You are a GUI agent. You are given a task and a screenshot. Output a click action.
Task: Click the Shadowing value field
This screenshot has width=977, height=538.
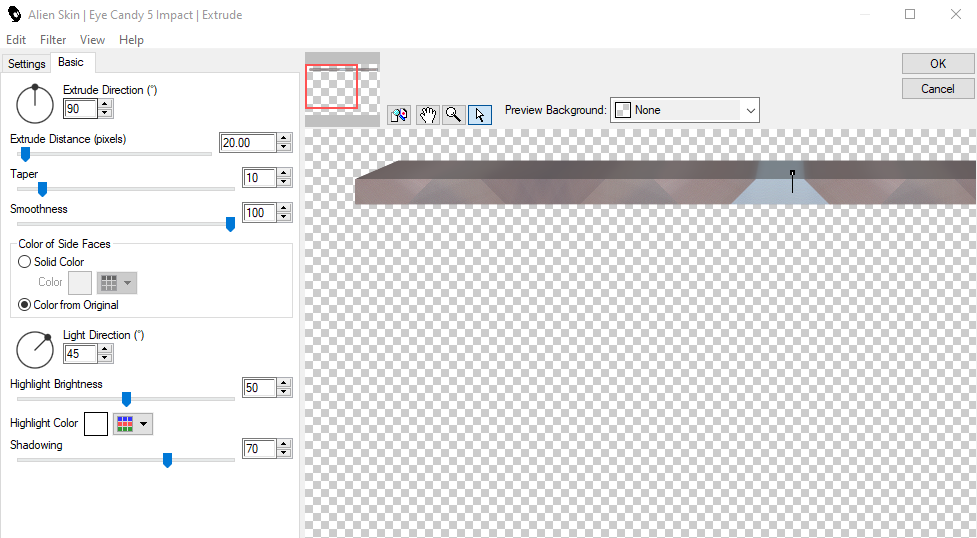(x=259, y=448)
